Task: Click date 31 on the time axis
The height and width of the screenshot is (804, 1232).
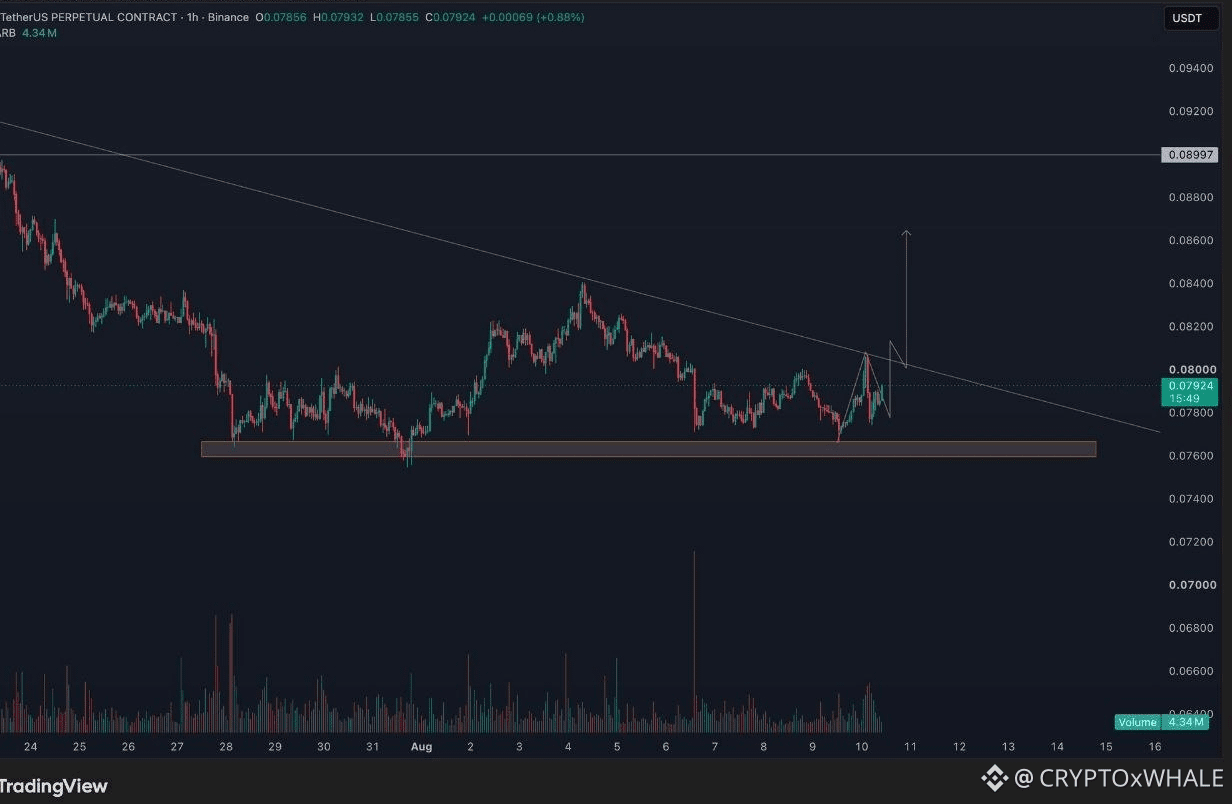Action: coord(373,746)
